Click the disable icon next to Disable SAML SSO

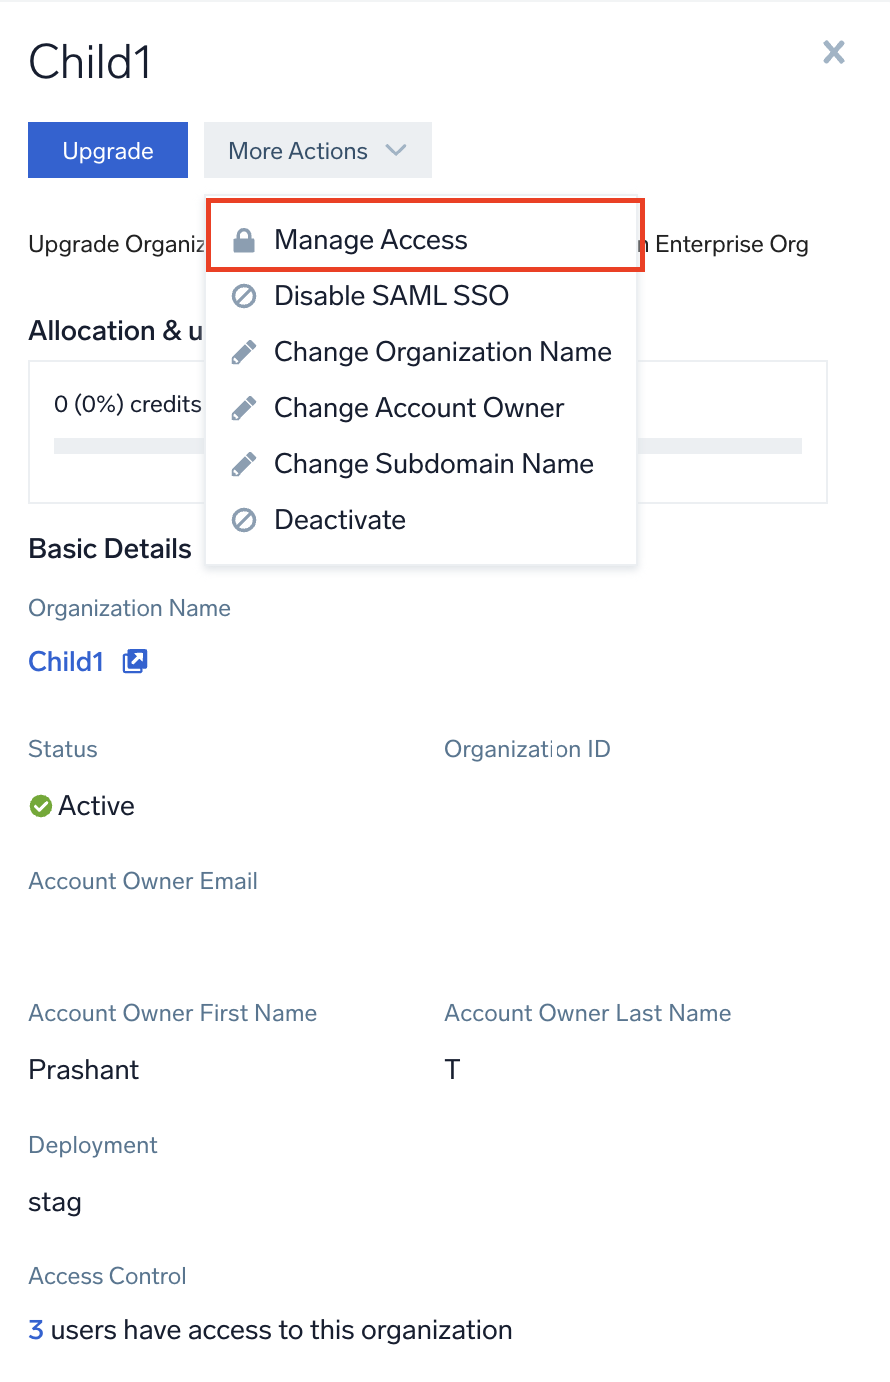[x=243, y=295]
